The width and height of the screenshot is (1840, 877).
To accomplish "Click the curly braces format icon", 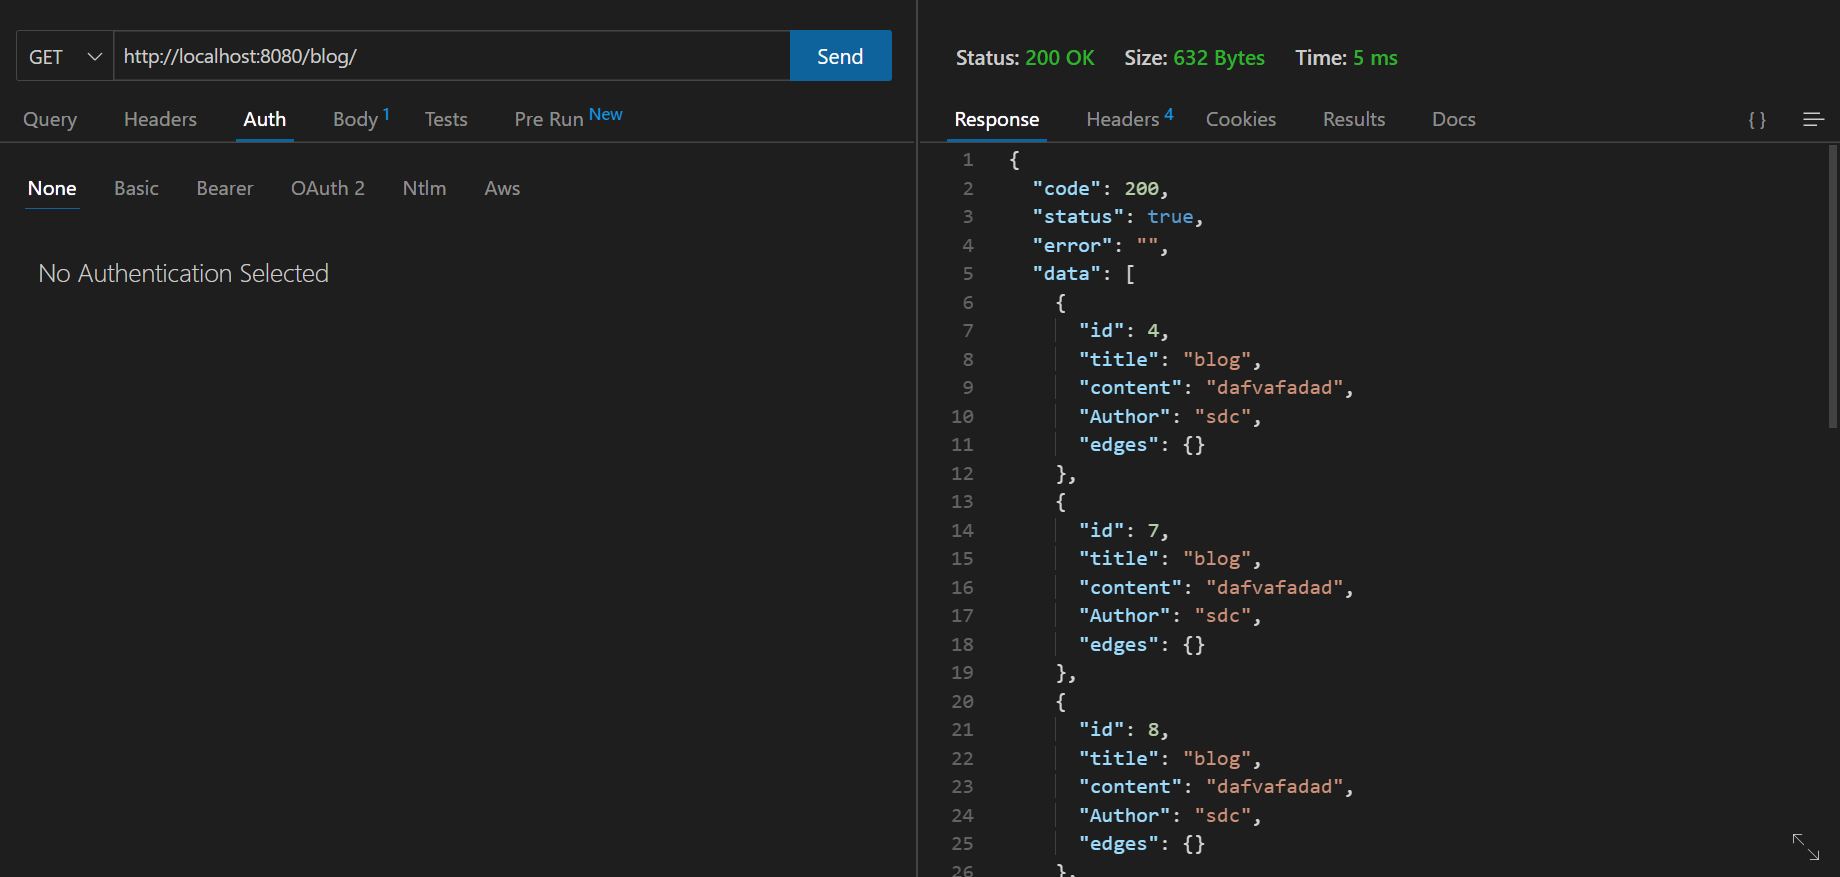I will coord(1757,120).
